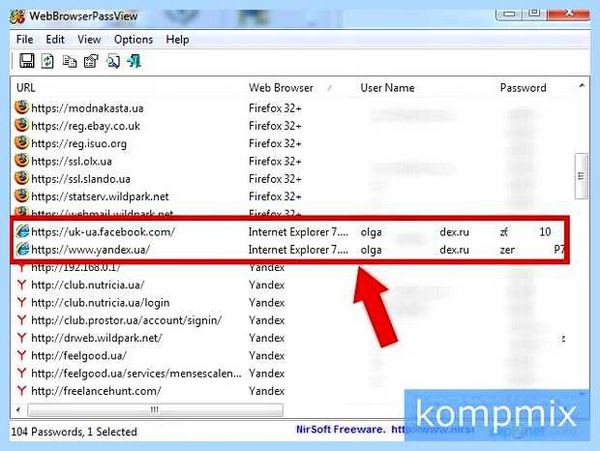The height and width of the screenshot is (451, 600).
Task: Click the Yandex icon beside http://feelgood.ua/
Action: 22,355
